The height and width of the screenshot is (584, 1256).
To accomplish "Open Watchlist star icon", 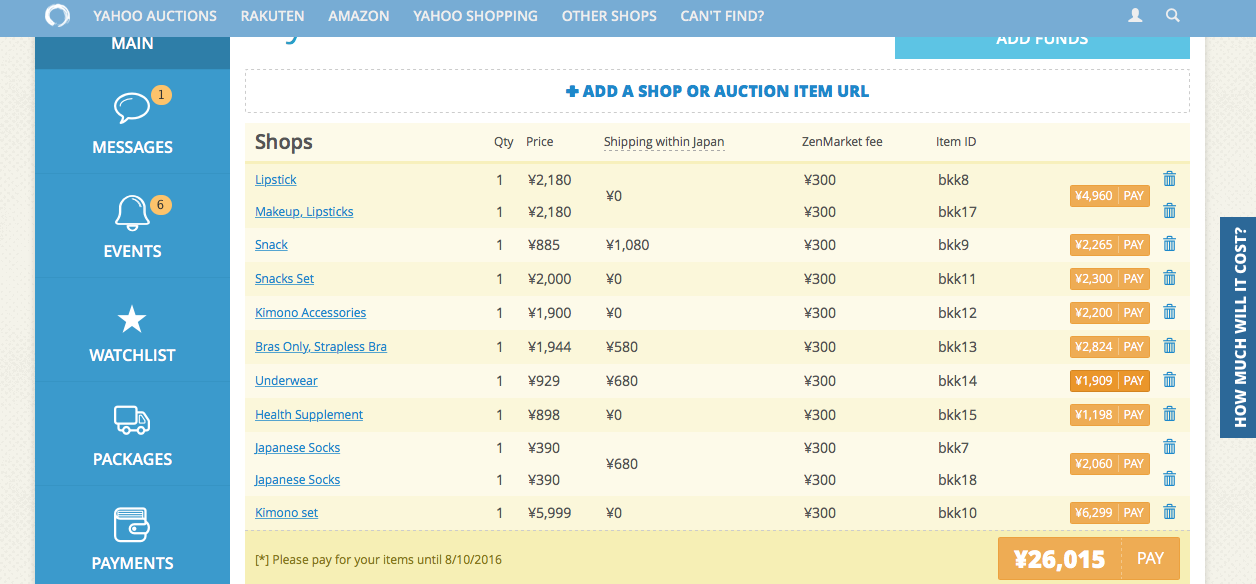I will pyautogui.click(x=132, y=320).
